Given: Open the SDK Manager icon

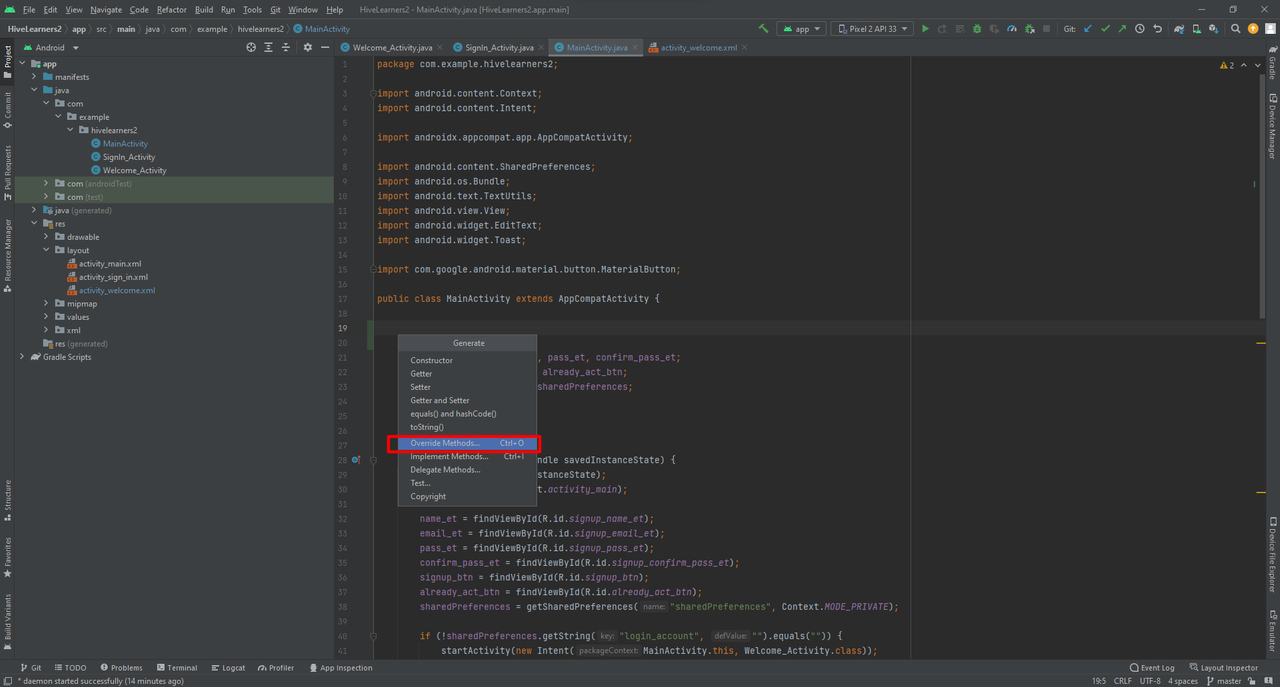Looking at the screenshot, I should click(x=1215, y=29).
